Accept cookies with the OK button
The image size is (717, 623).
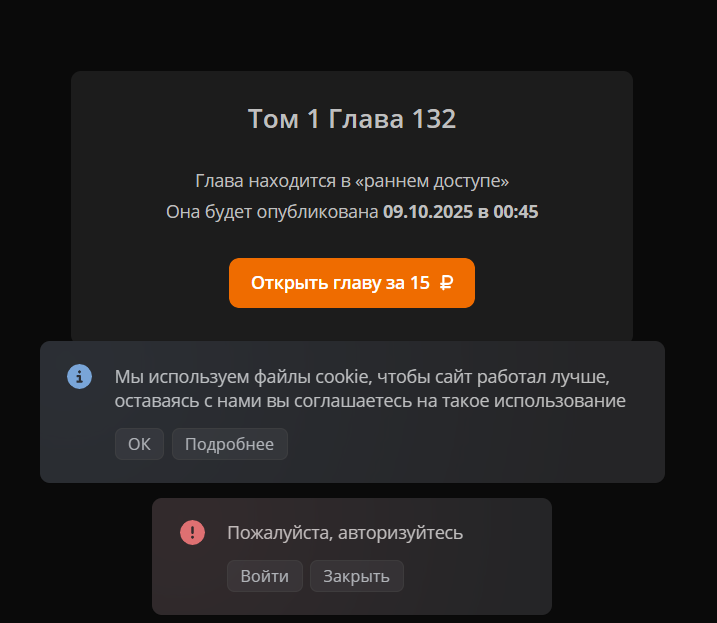tap(139, 444)
